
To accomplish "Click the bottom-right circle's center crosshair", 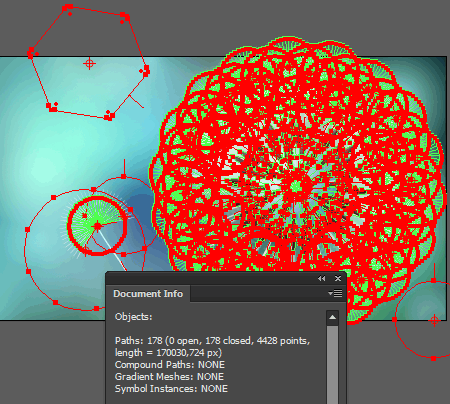I will point(434,320).
